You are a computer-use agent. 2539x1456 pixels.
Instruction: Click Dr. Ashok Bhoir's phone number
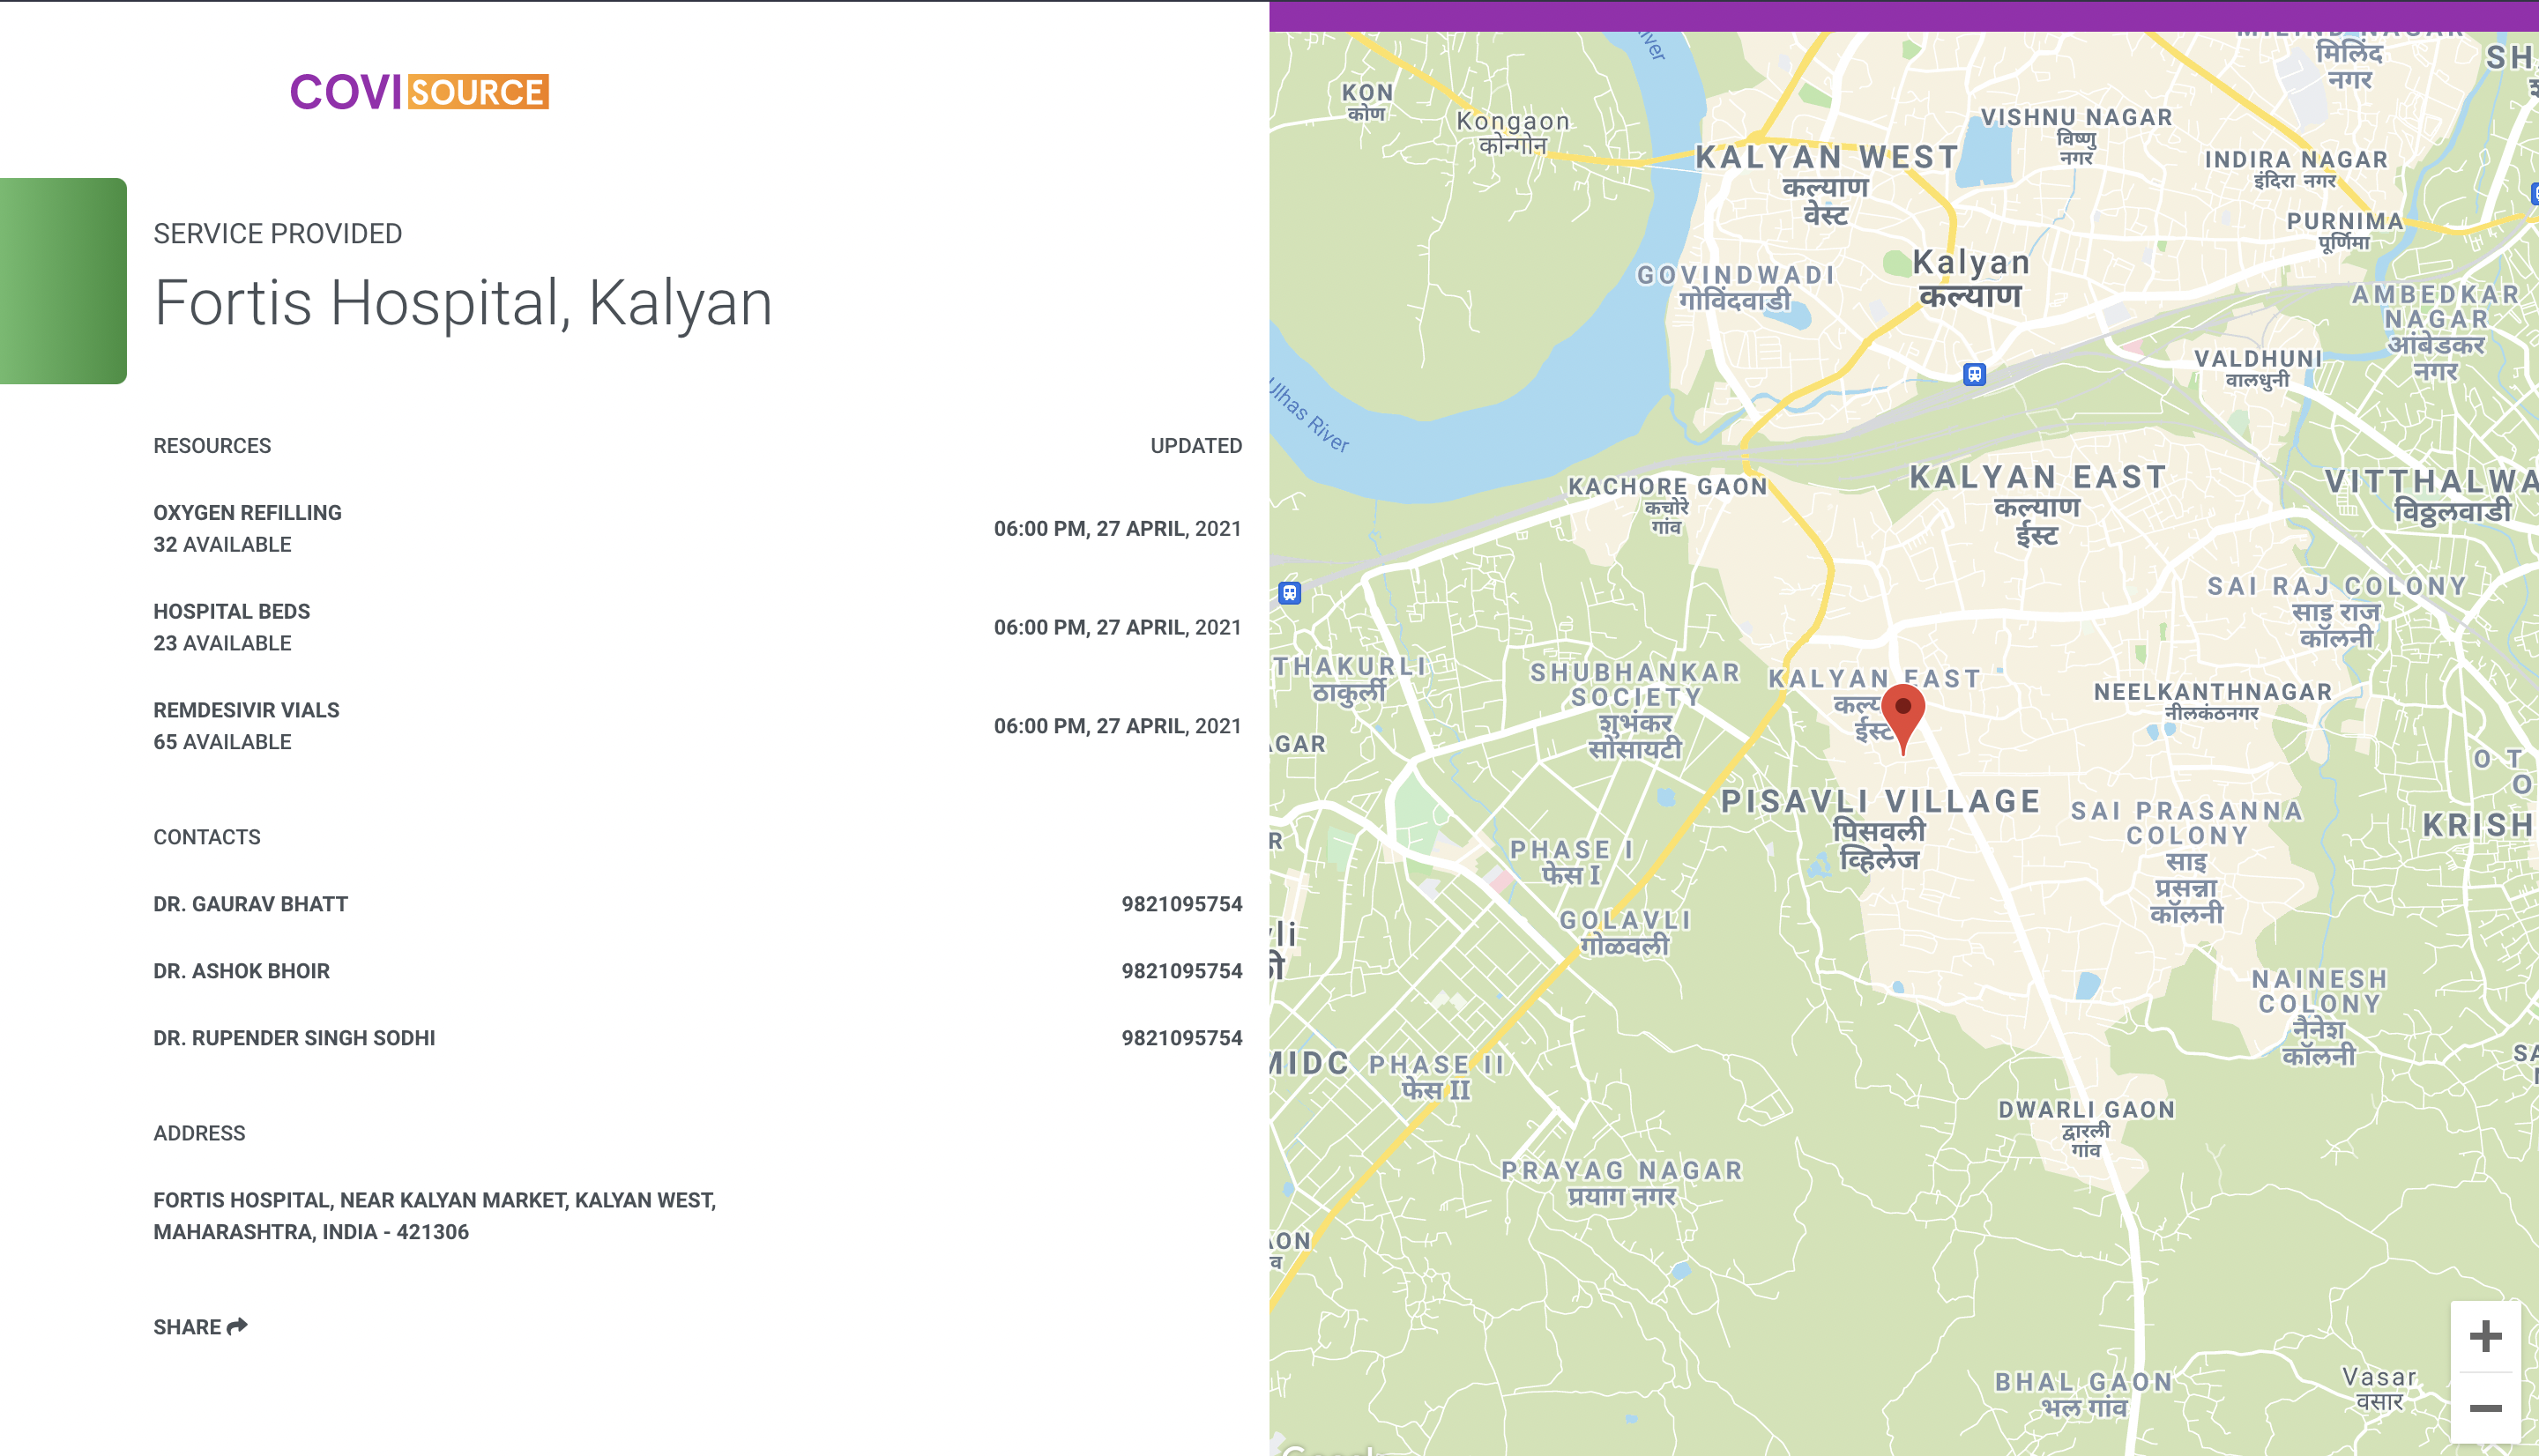(1181, 971)
